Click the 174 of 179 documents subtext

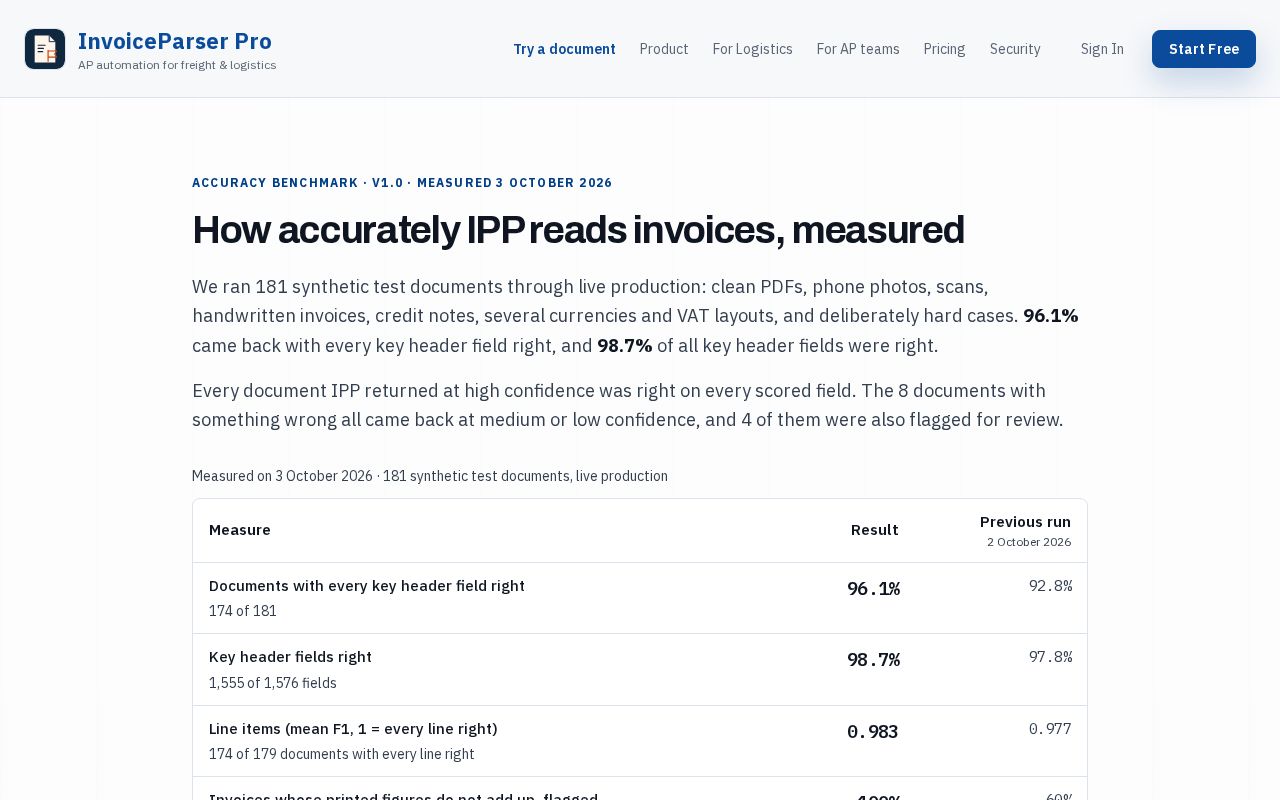click(342, 754)
